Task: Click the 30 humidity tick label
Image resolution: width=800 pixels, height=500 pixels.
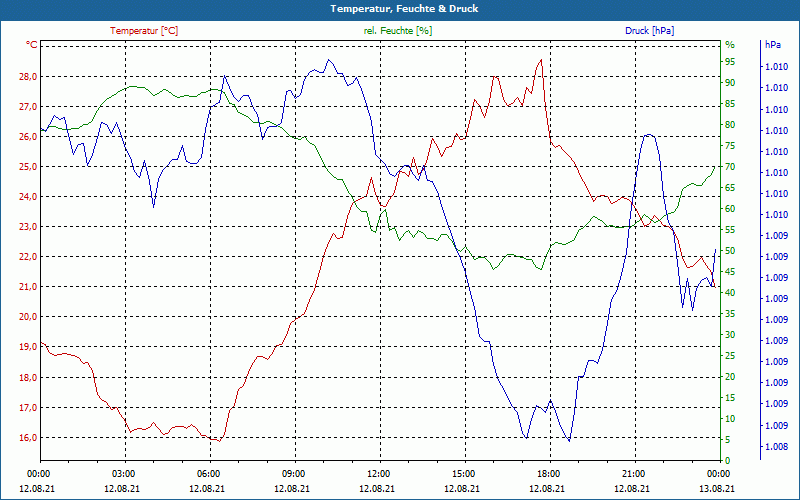Action: coord(730,335)
